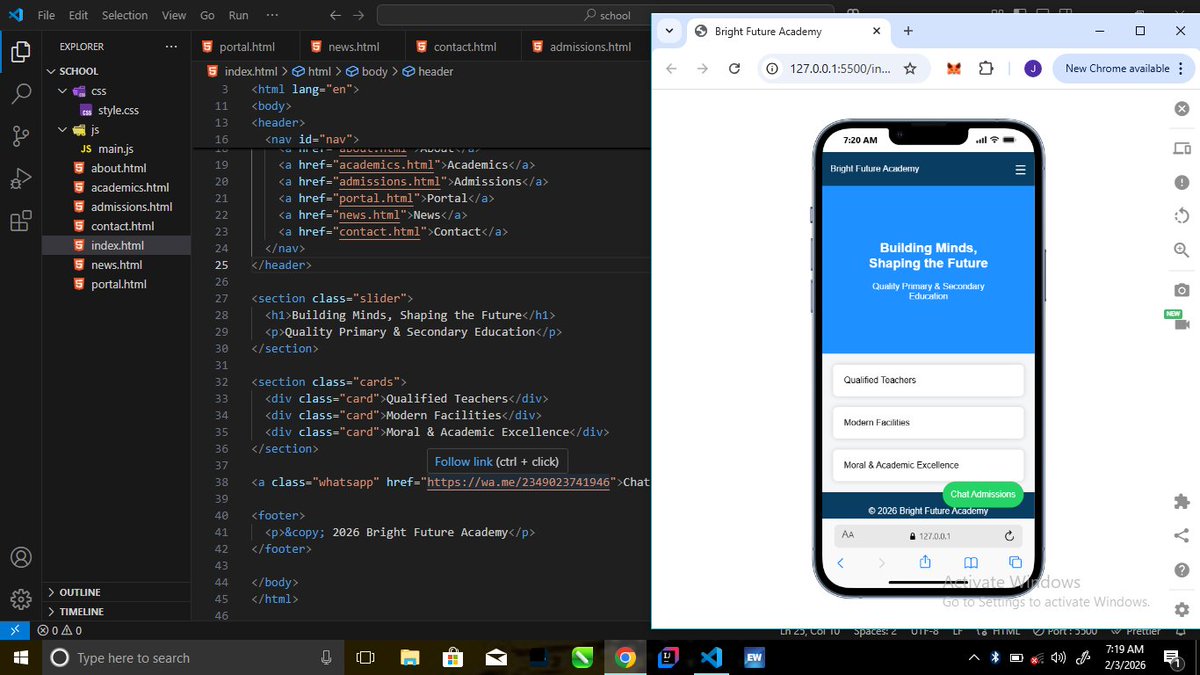The image size is (1200, 675).
Task: Open Chrome's three-dot menu
Action: coord(1180,69)
